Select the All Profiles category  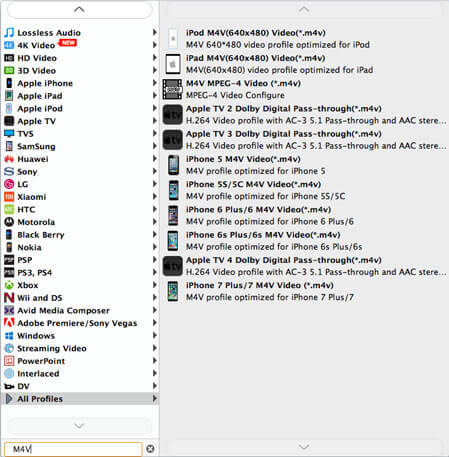pyautogui.click(x=80, y=399)
